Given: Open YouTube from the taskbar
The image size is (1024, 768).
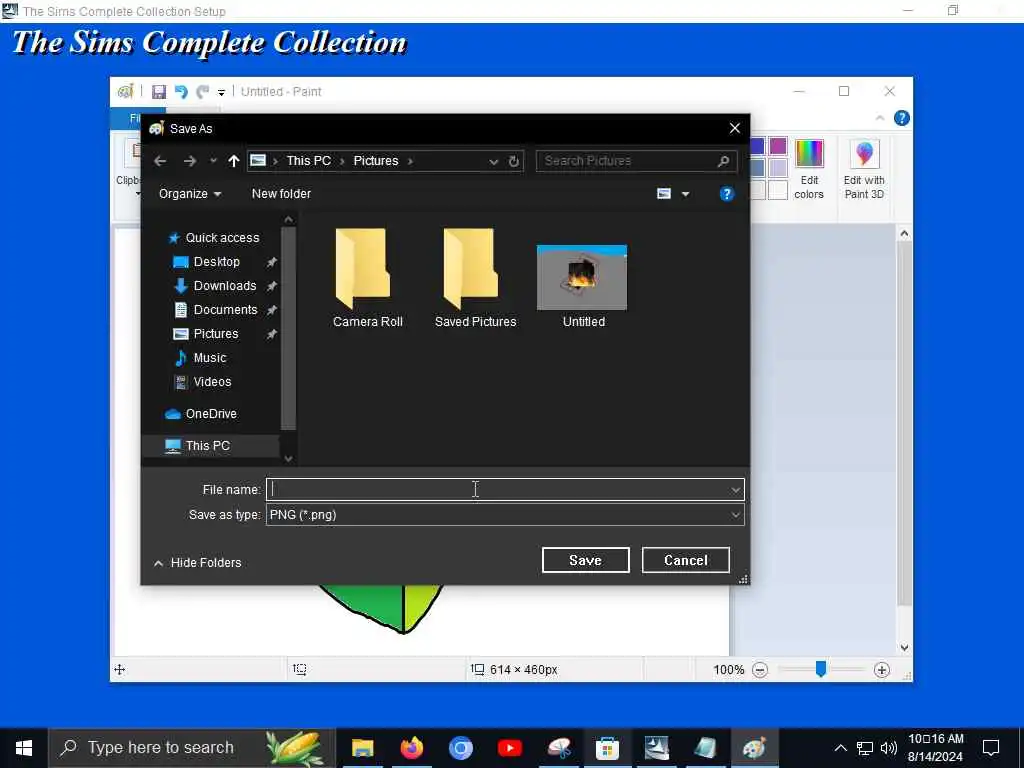Looking at the screenshot, I should pyautogui.click(x=509, y=748).
